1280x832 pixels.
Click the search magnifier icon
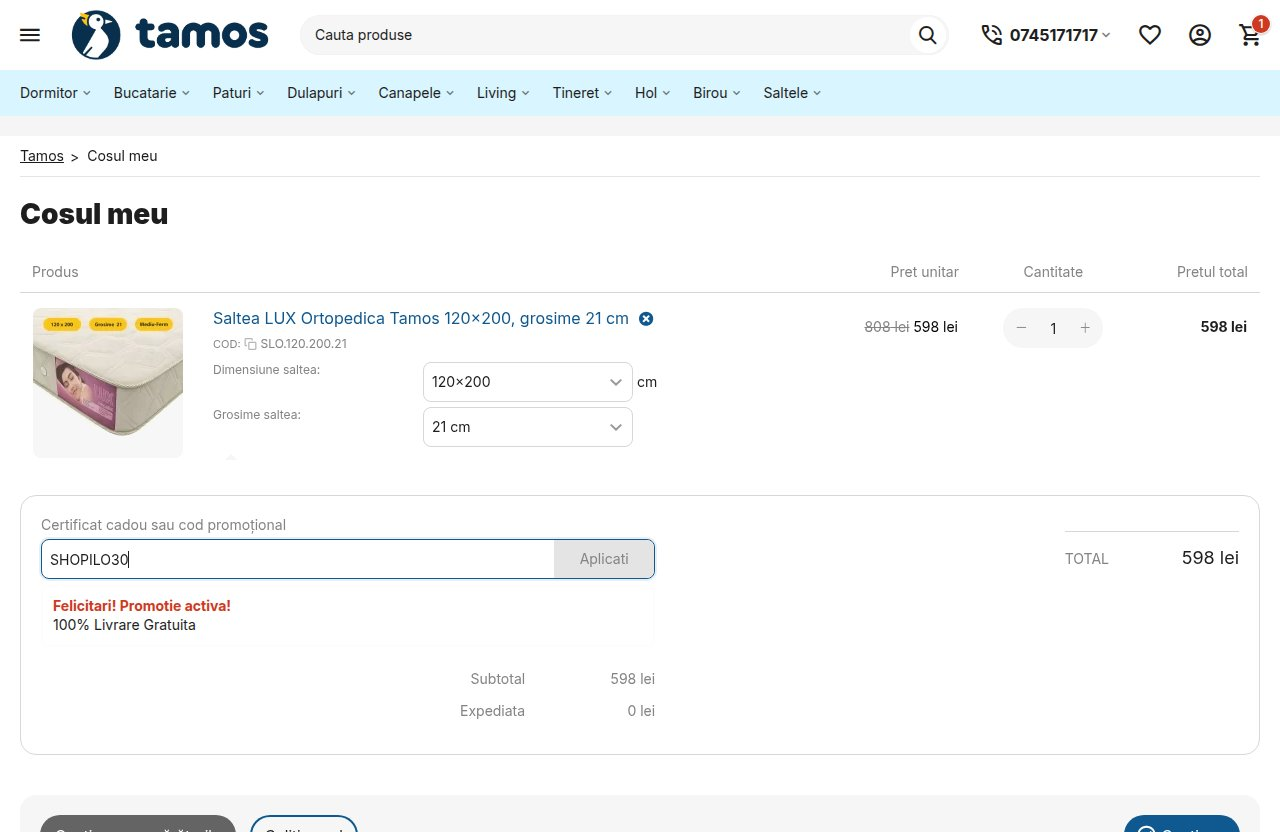point(928,35)
